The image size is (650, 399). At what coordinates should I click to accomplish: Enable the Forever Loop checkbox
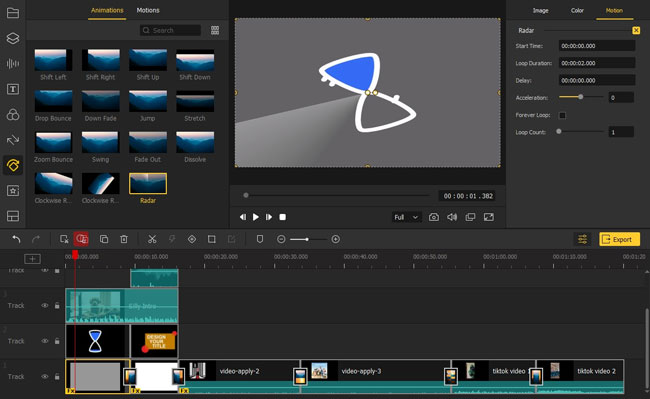[562, 115]
